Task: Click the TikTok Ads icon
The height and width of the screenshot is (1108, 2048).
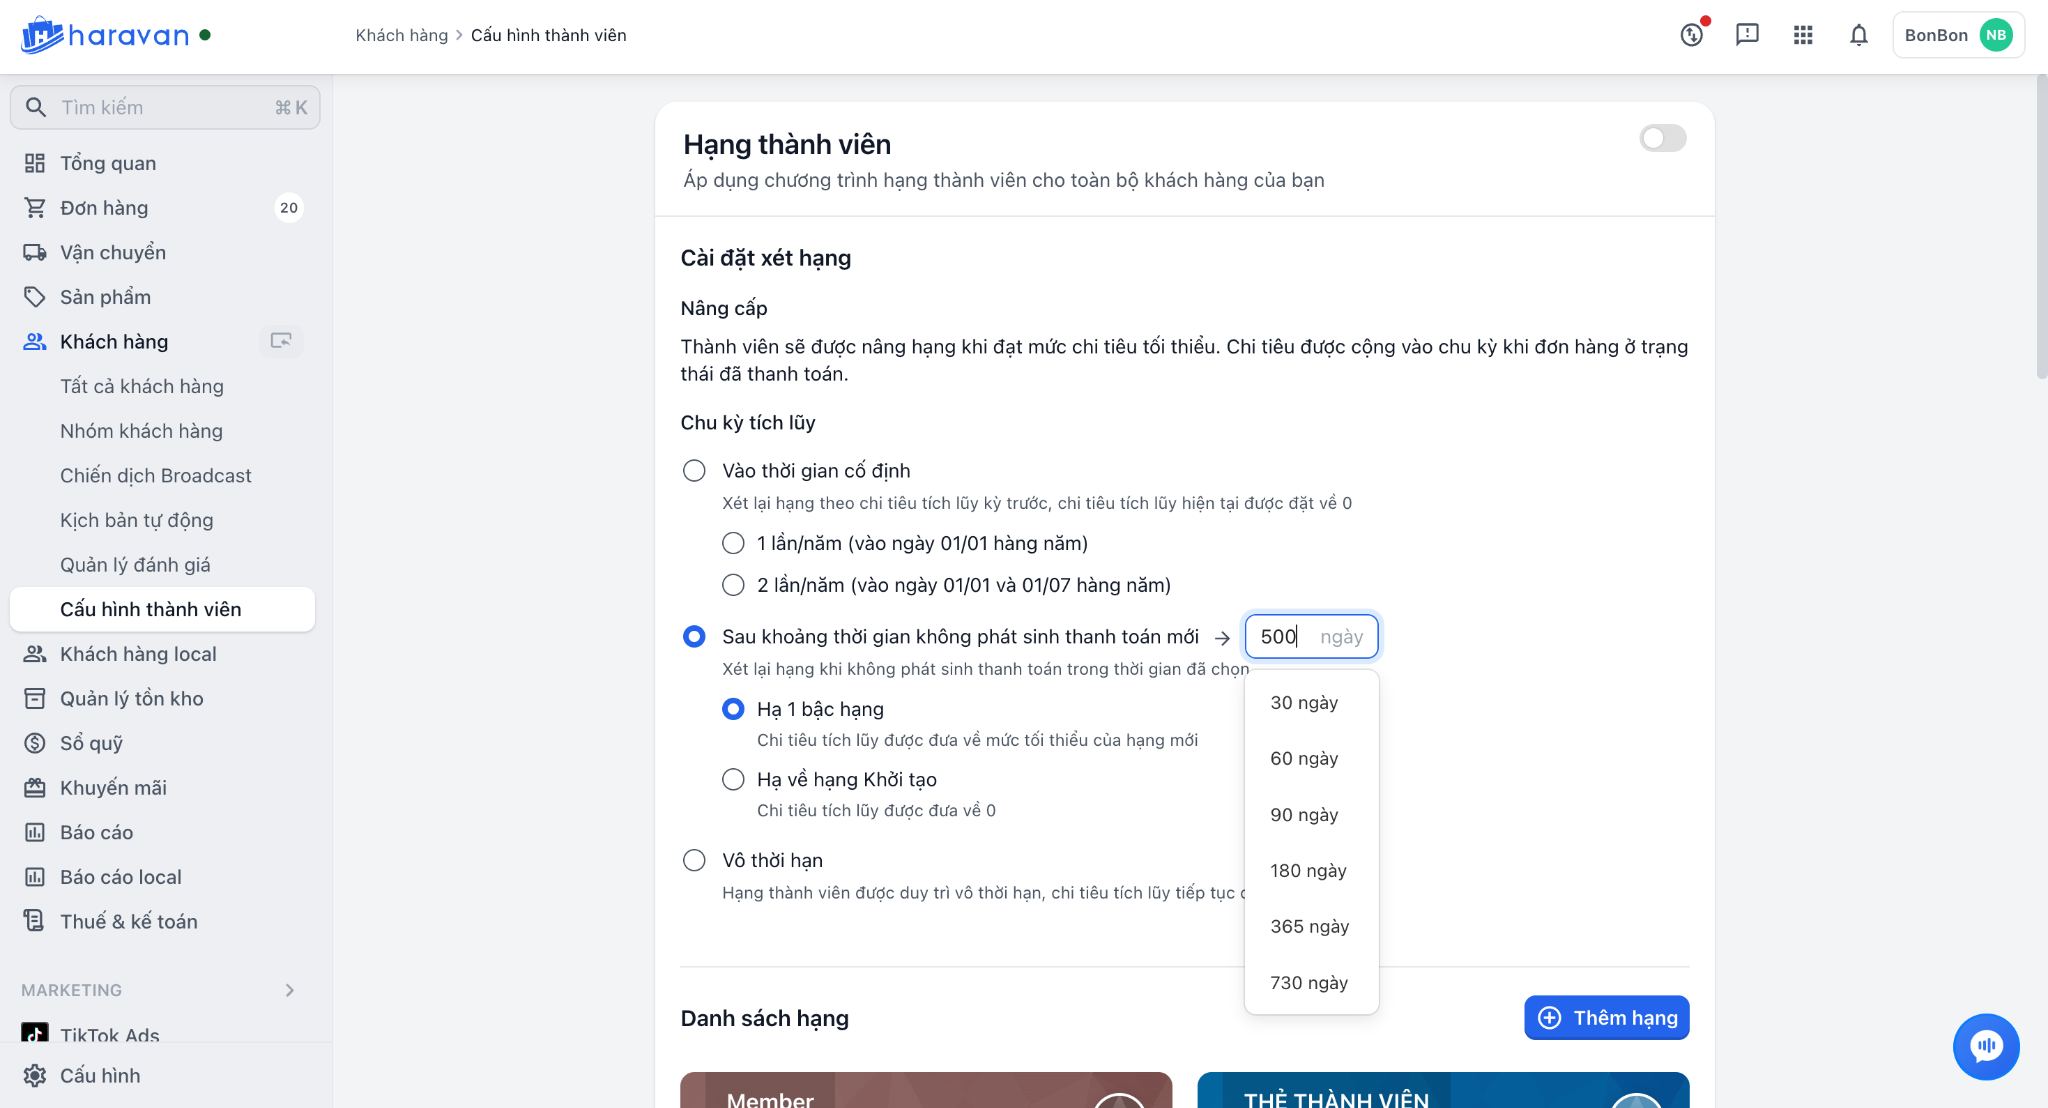Action: [35, 1034]
